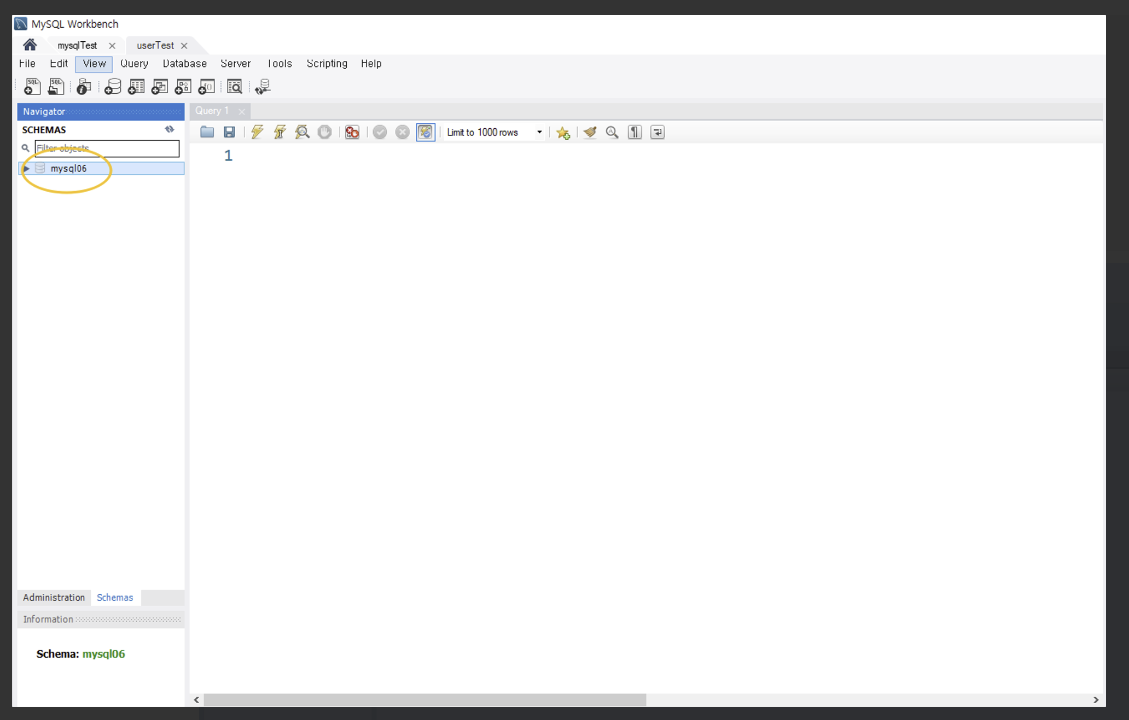Reconnect to DBMS icon

point(263,87)
